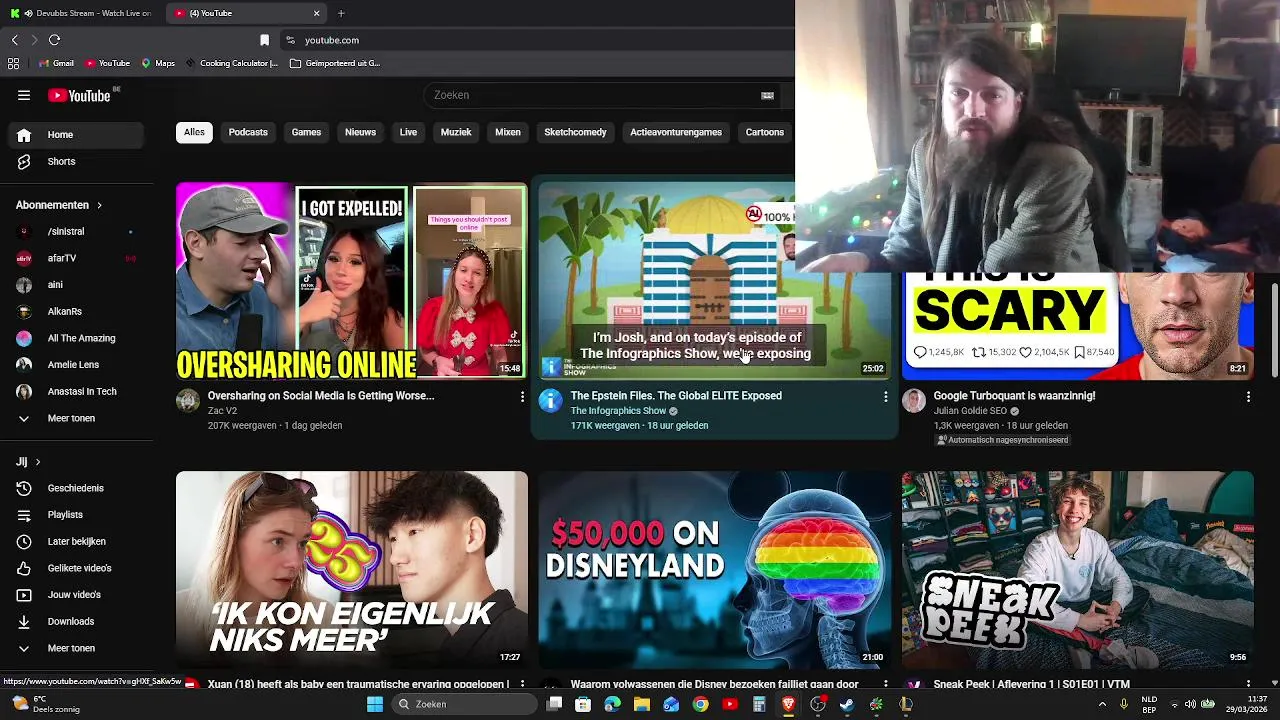Viewport: 1280px width, 720px height.
Task: Open Geïmporteerd uit G... bookmarks folder
Action: pos(335,63)
